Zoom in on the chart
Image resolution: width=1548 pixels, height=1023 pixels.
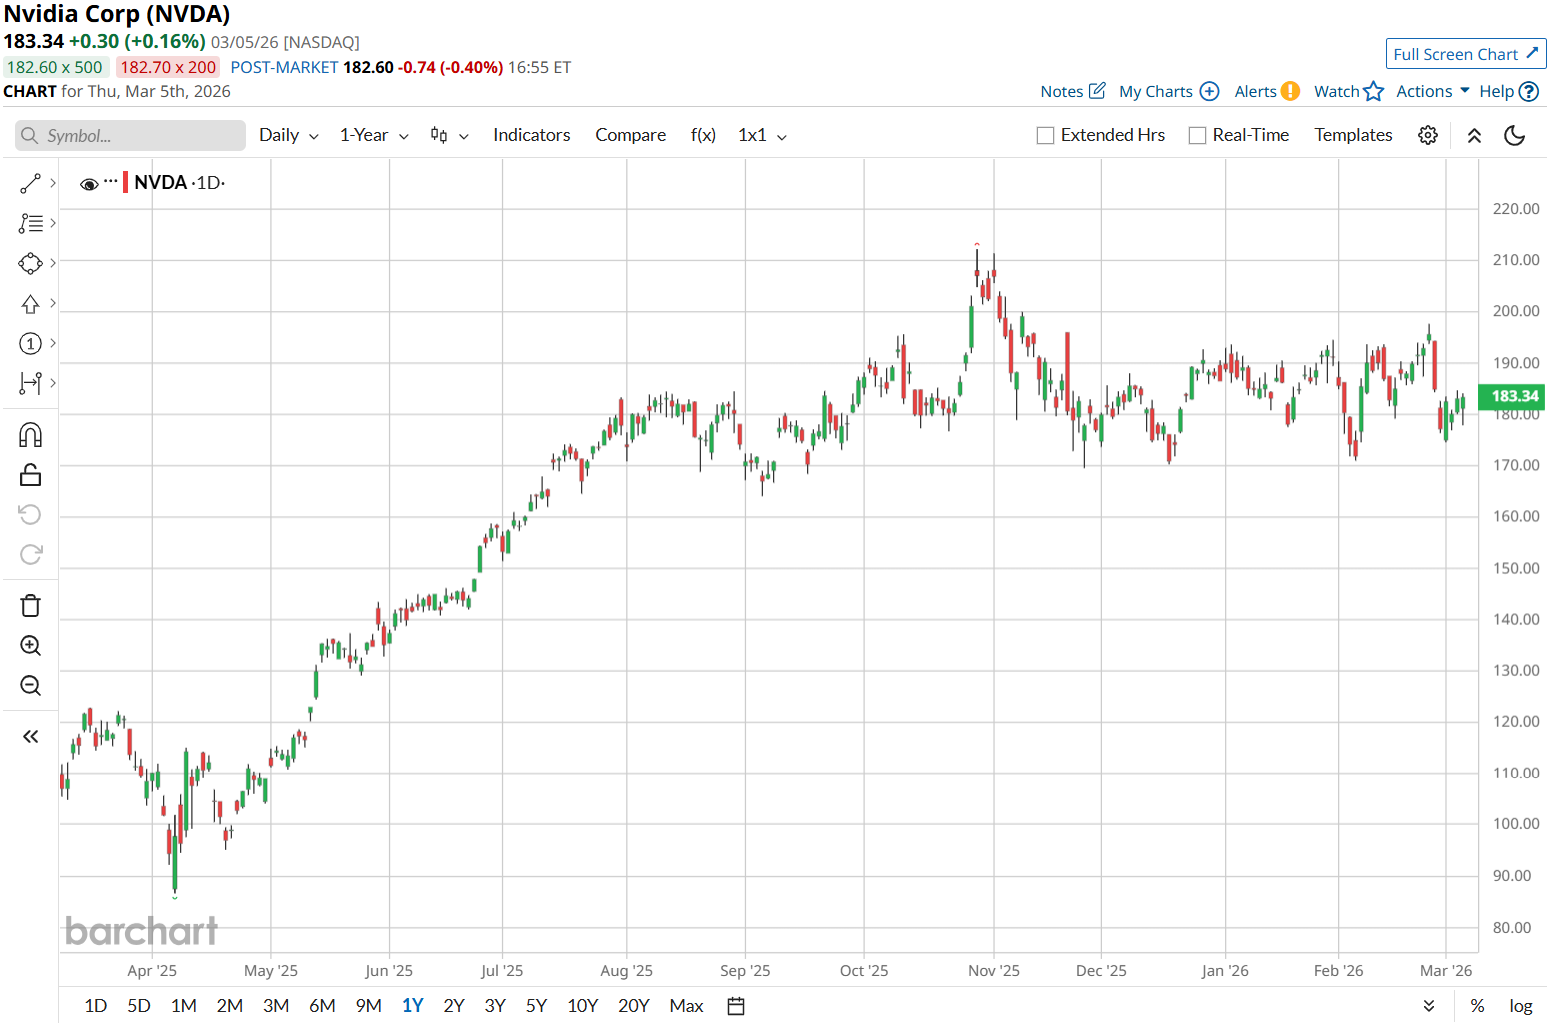[x=30, y=646]
